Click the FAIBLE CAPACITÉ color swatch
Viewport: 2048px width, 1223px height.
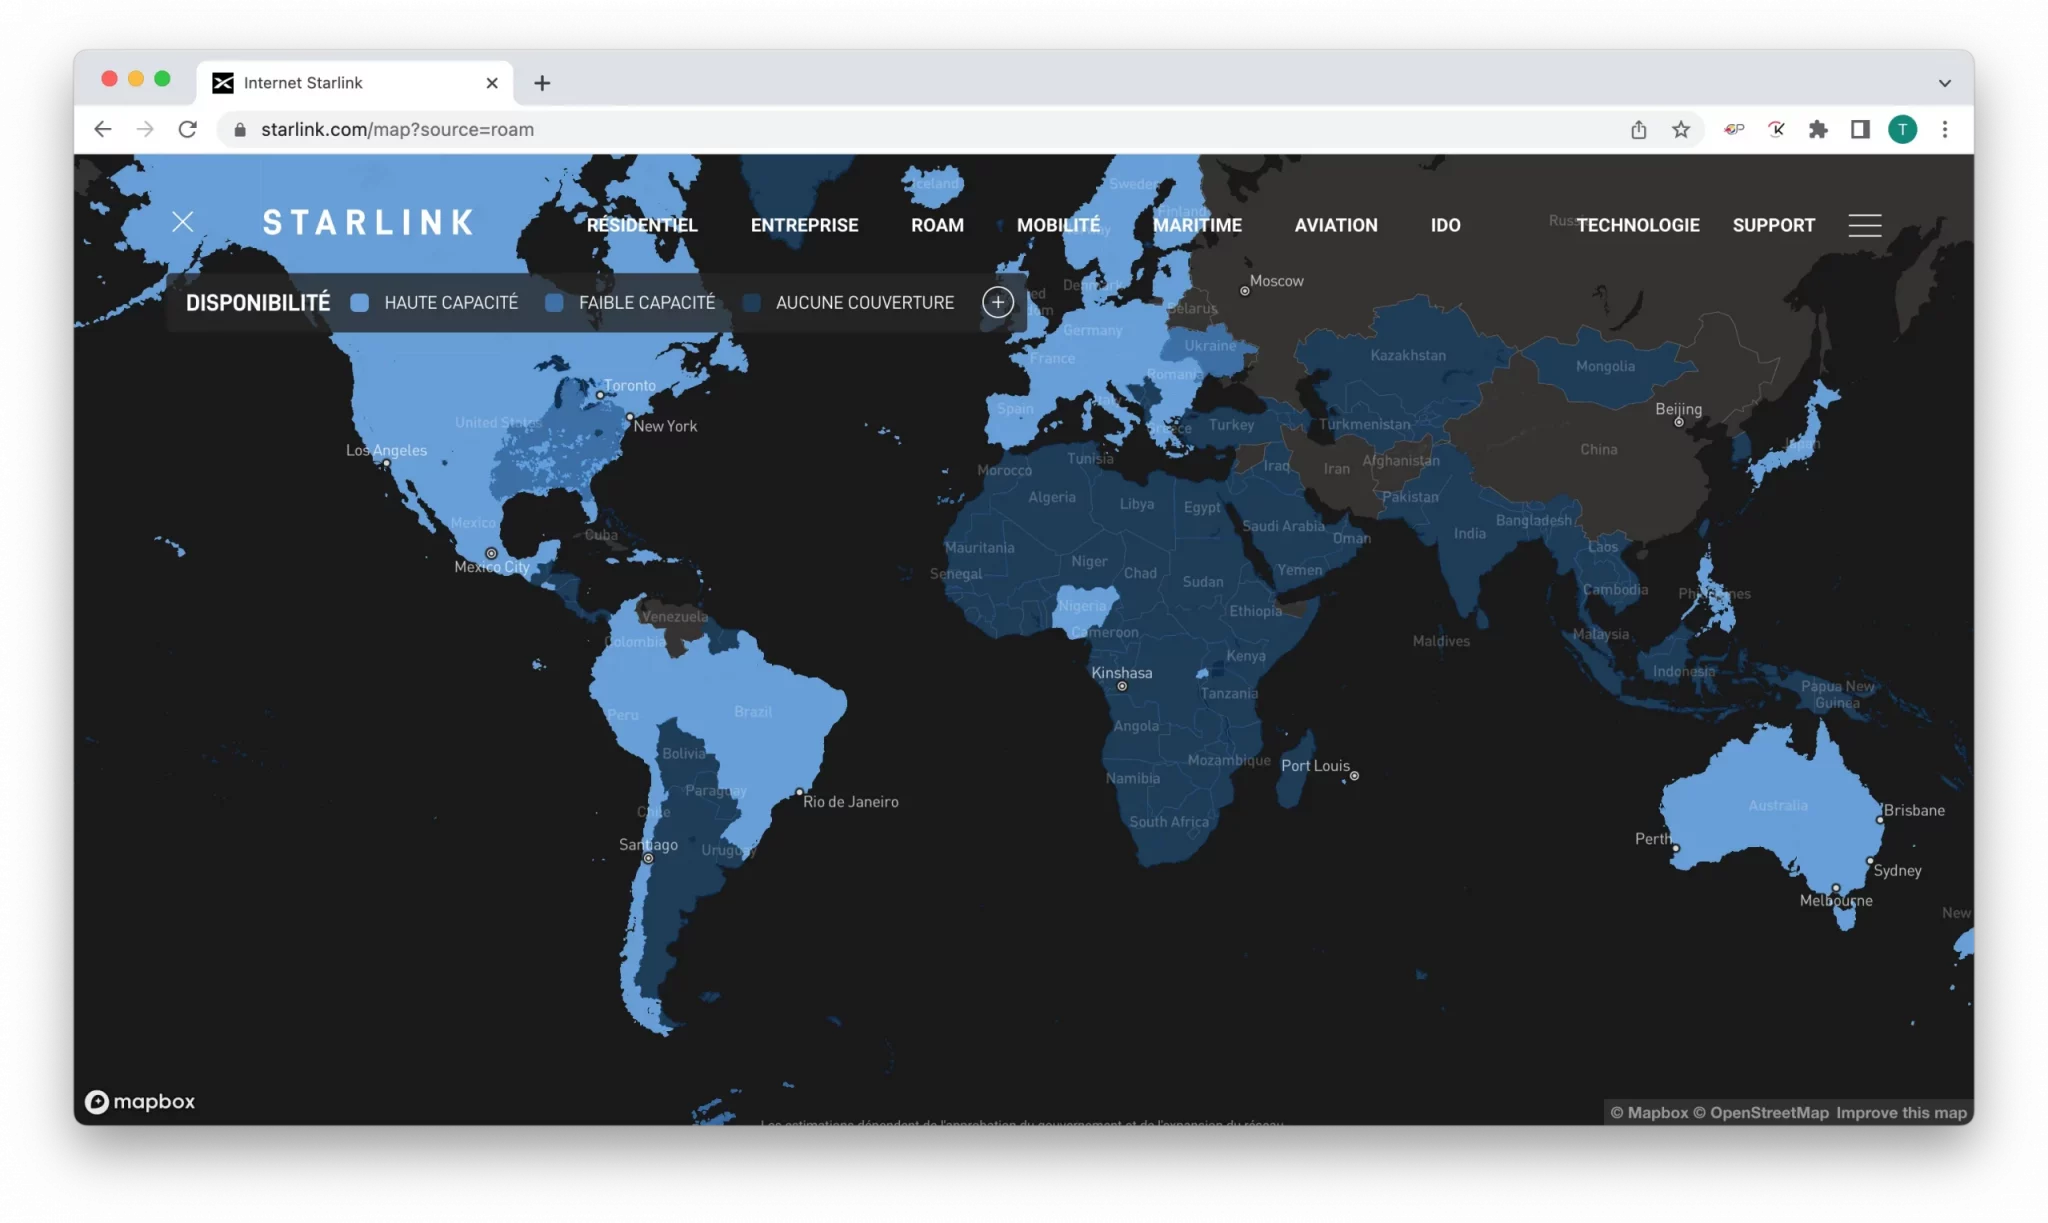click(x=554, y=303)
